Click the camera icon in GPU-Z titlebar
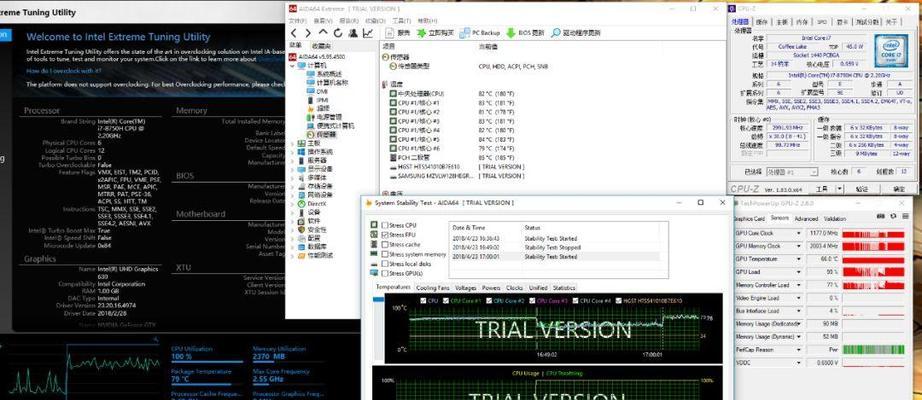Screen dimensions: 922x400 (883, 216)
